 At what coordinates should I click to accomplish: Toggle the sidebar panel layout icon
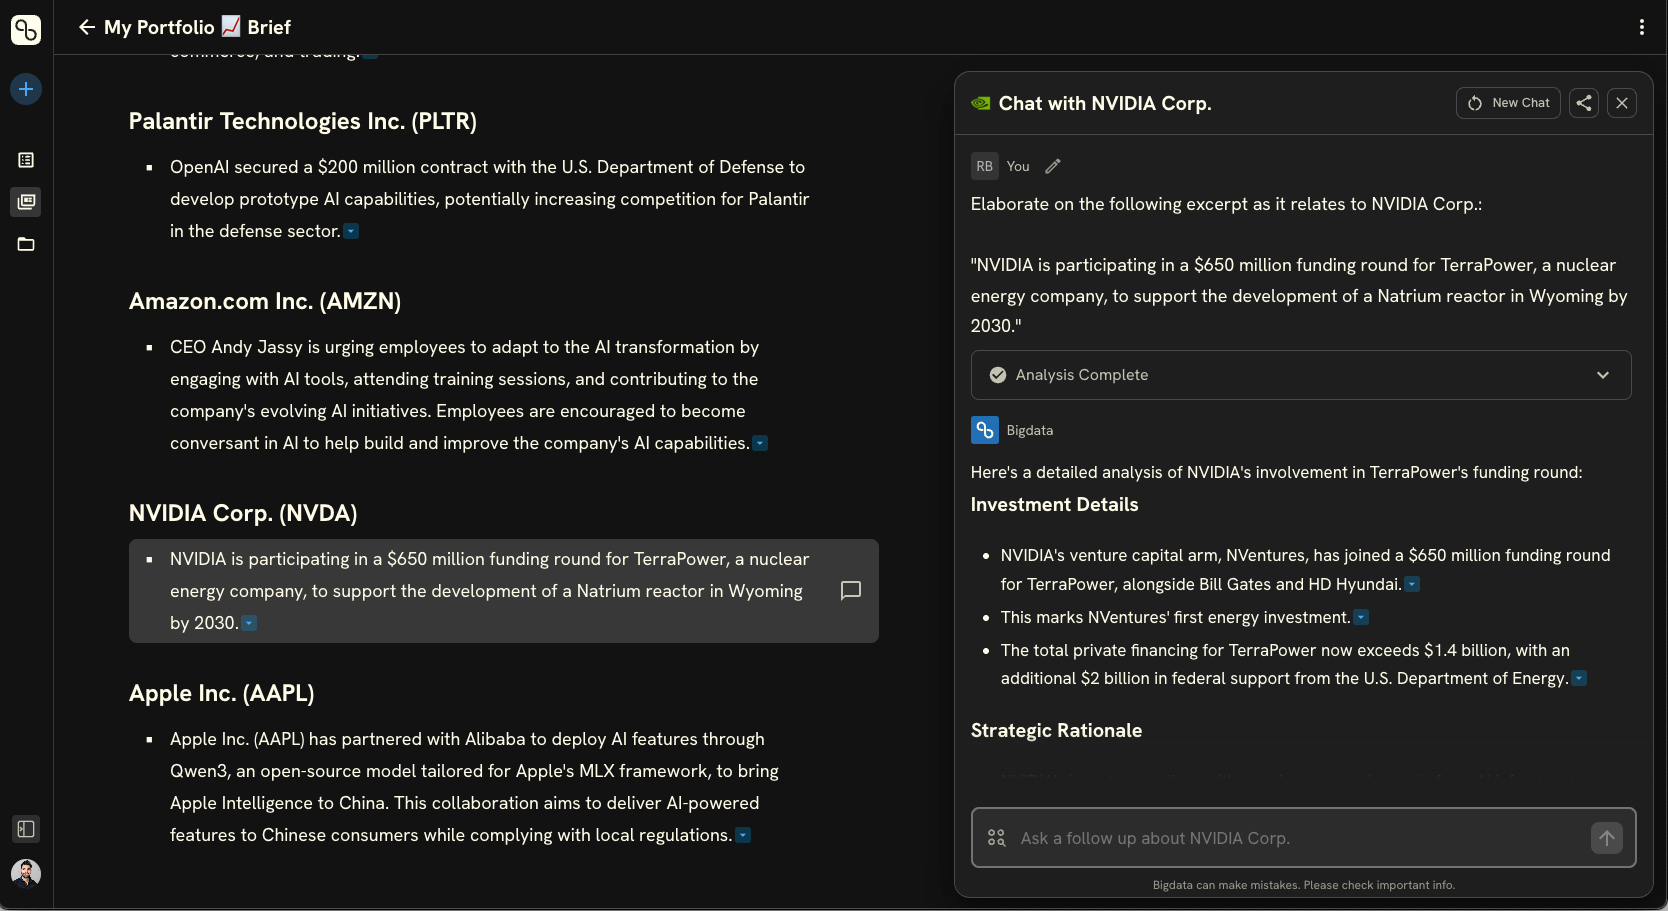coord(26,829)
